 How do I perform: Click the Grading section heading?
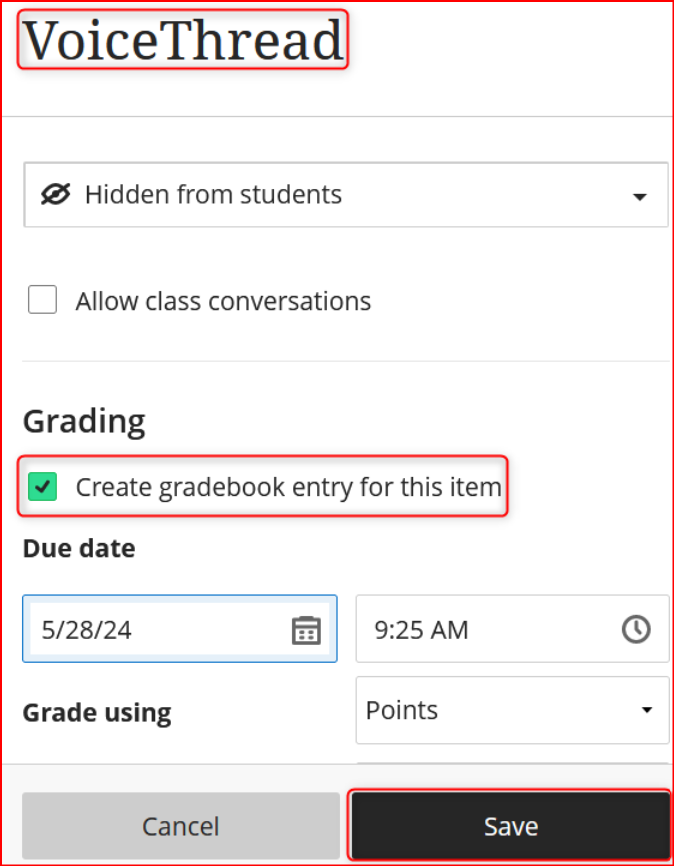point(84,423)
